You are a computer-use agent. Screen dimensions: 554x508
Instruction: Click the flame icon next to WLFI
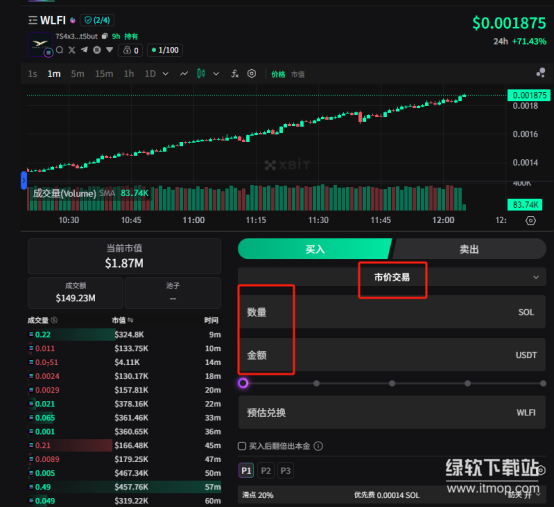(x=73, y=20)
